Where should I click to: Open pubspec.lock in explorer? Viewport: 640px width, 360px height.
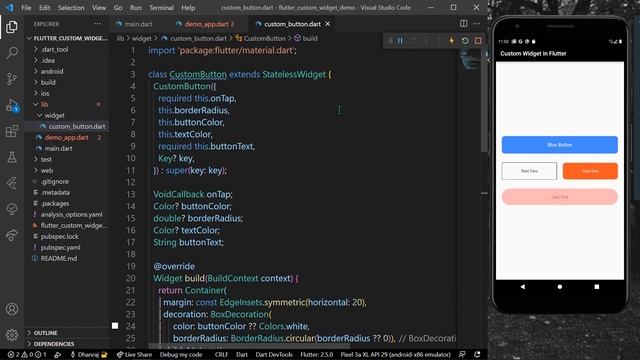pyautogui.click(x=59, y=236)
